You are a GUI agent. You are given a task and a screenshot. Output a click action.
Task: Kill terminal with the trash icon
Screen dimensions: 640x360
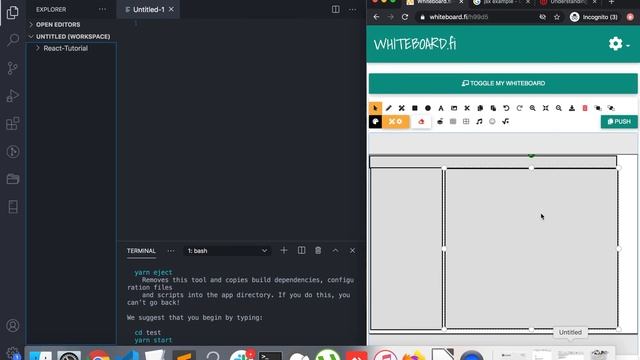(318, 250)
